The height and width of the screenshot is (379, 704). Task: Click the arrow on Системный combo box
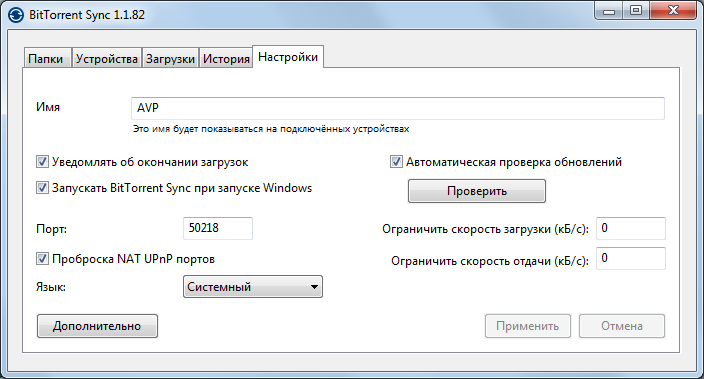click(314, 287)
